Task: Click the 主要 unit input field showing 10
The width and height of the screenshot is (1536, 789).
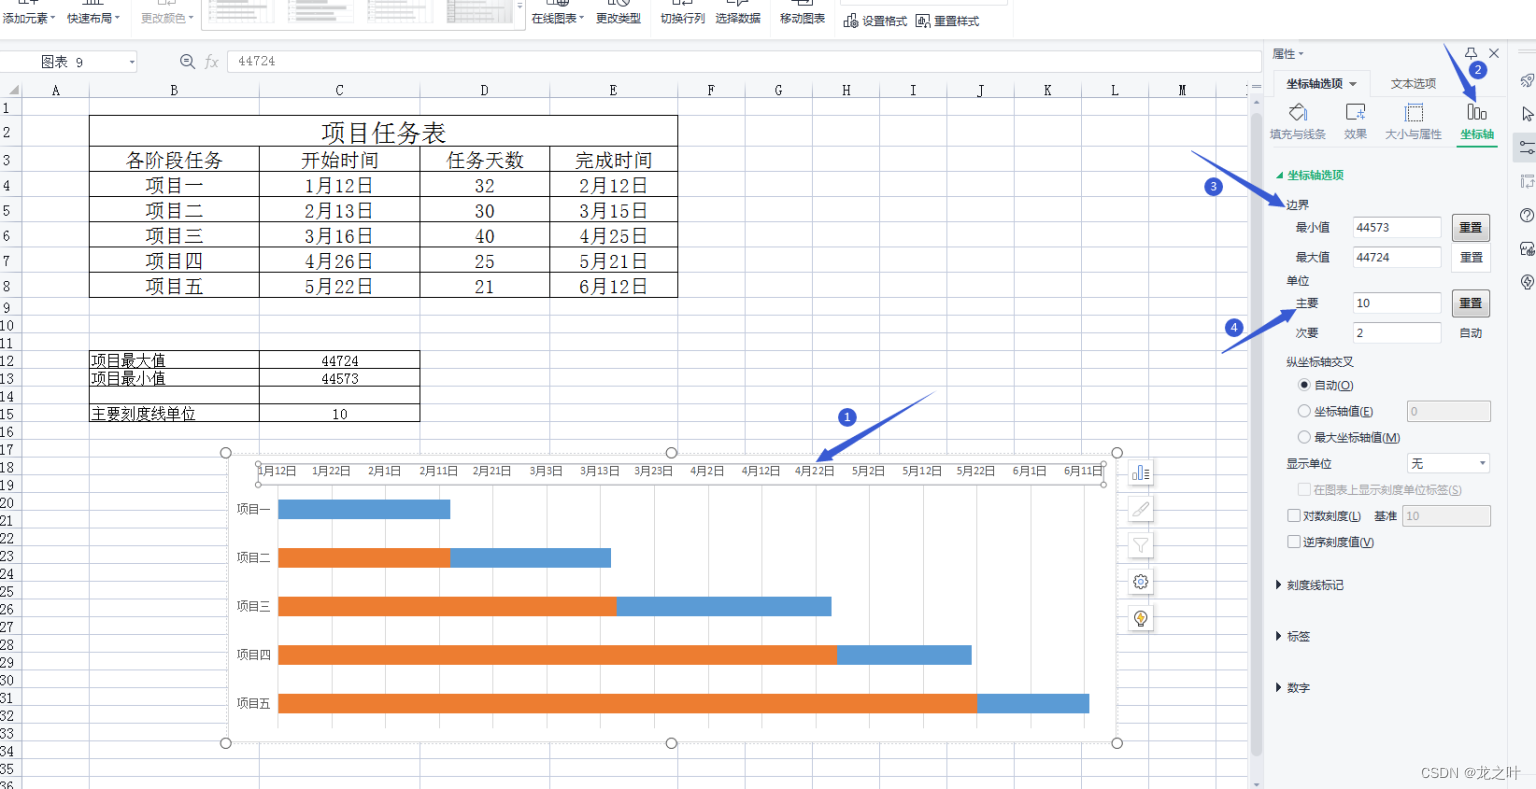Action: (x=1397, y=303)
